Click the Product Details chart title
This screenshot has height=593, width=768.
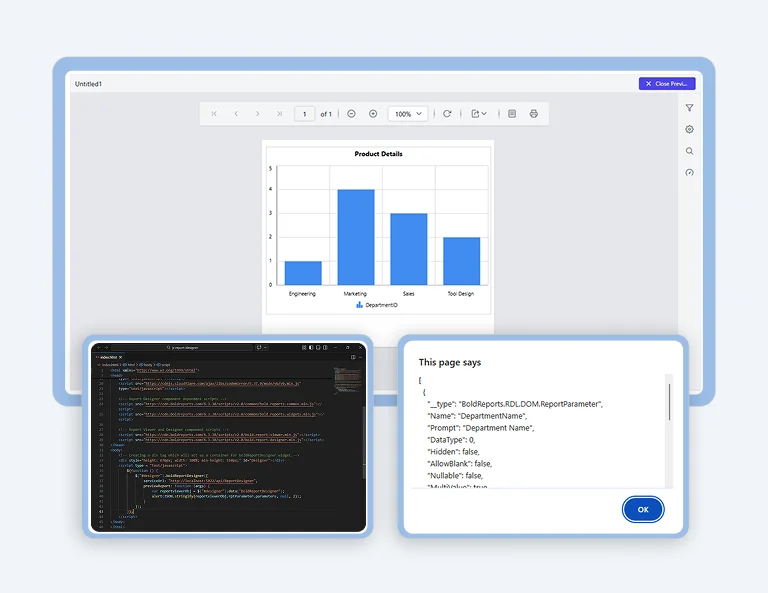379,154
